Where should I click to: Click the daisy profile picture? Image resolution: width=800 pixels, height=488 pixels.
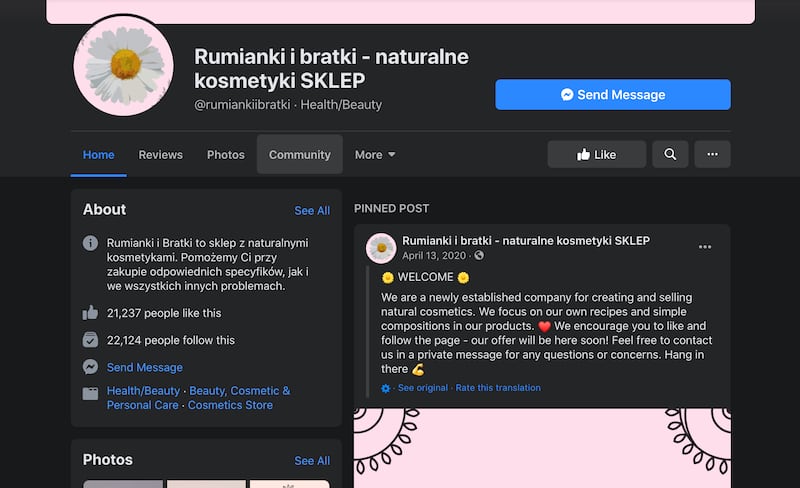124,65
